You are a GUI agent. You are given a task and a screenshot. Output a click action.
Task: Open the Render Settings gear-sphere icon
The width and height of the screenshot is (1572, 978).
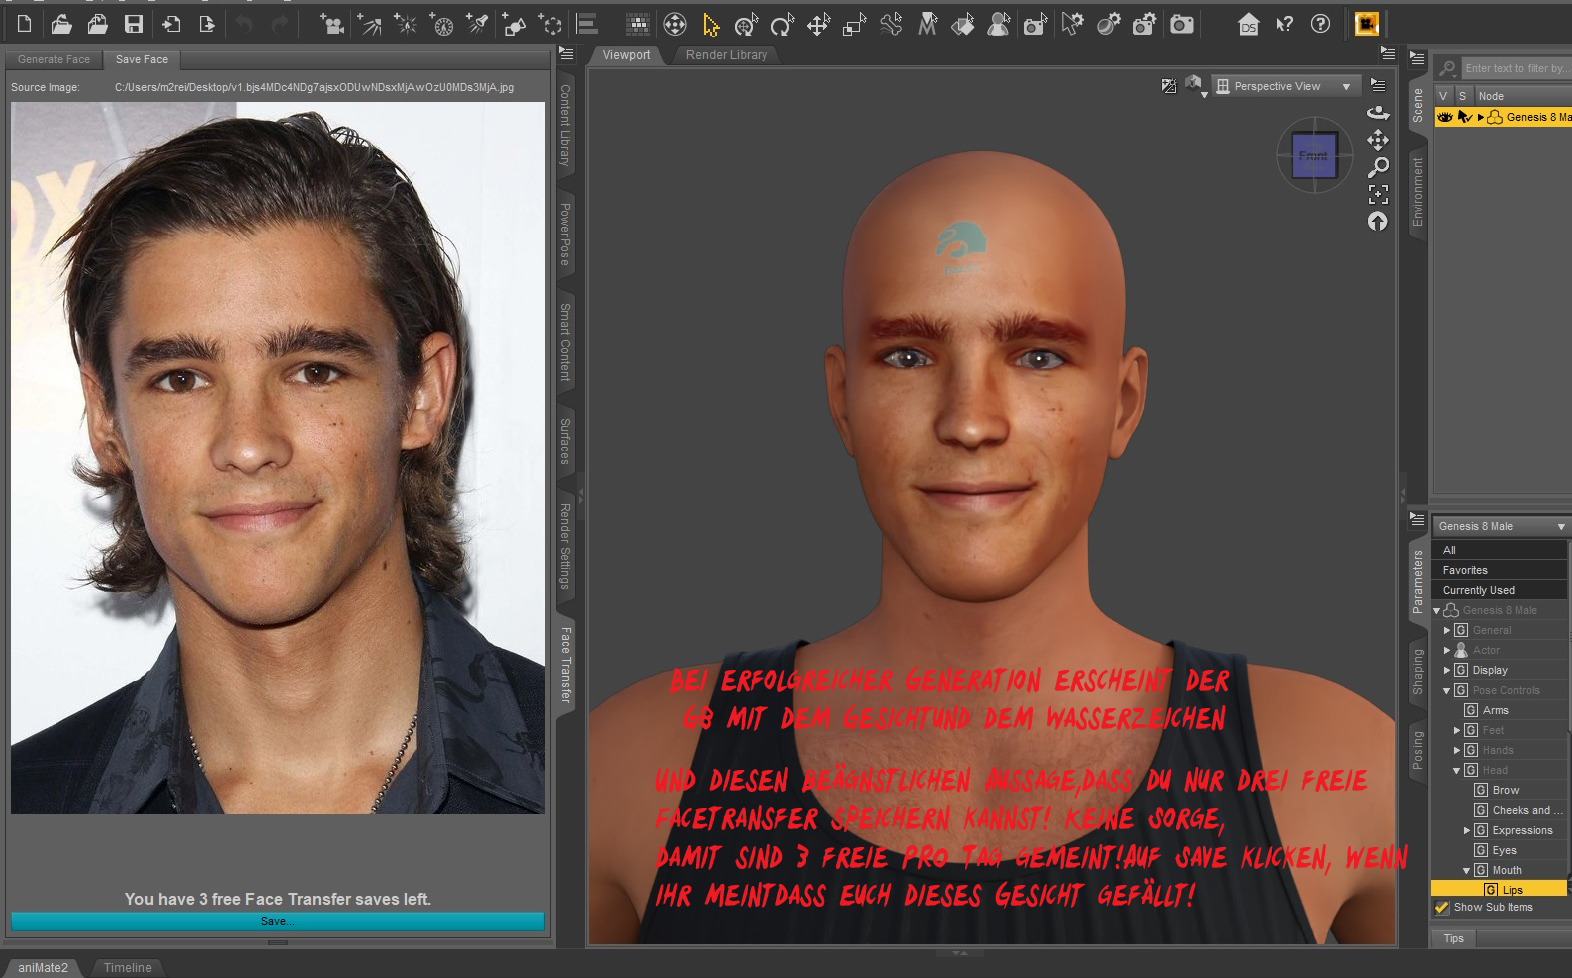(x=1108, y=24)
